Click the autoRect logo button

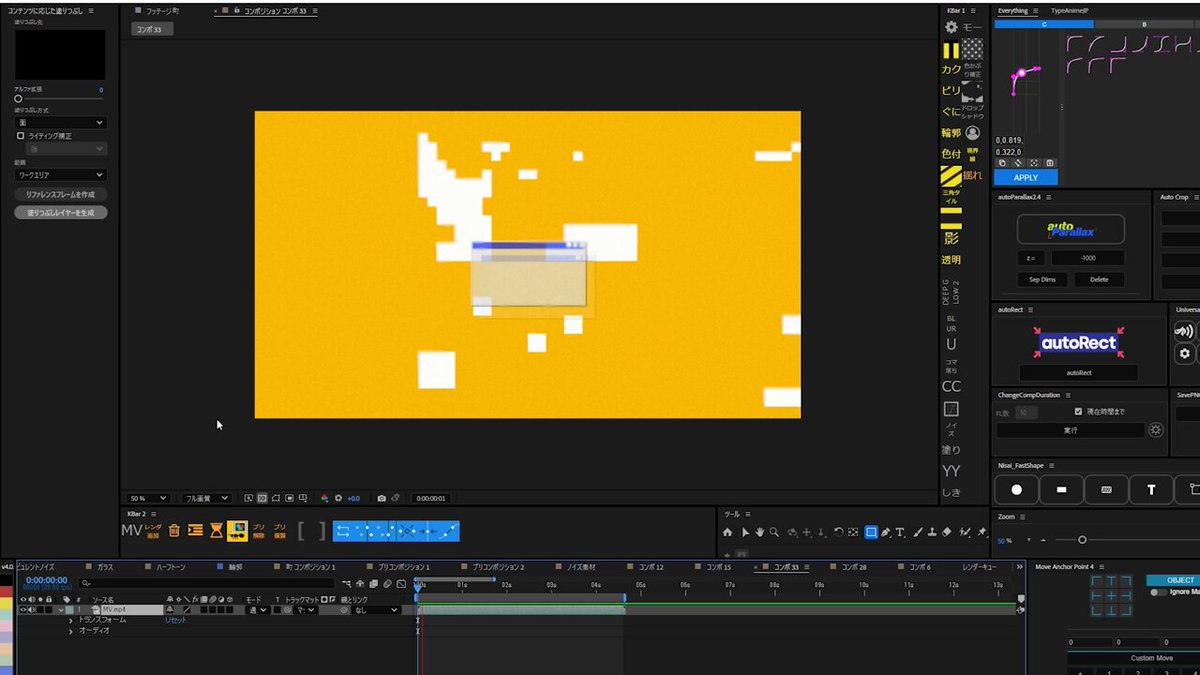coord(1078,343)
